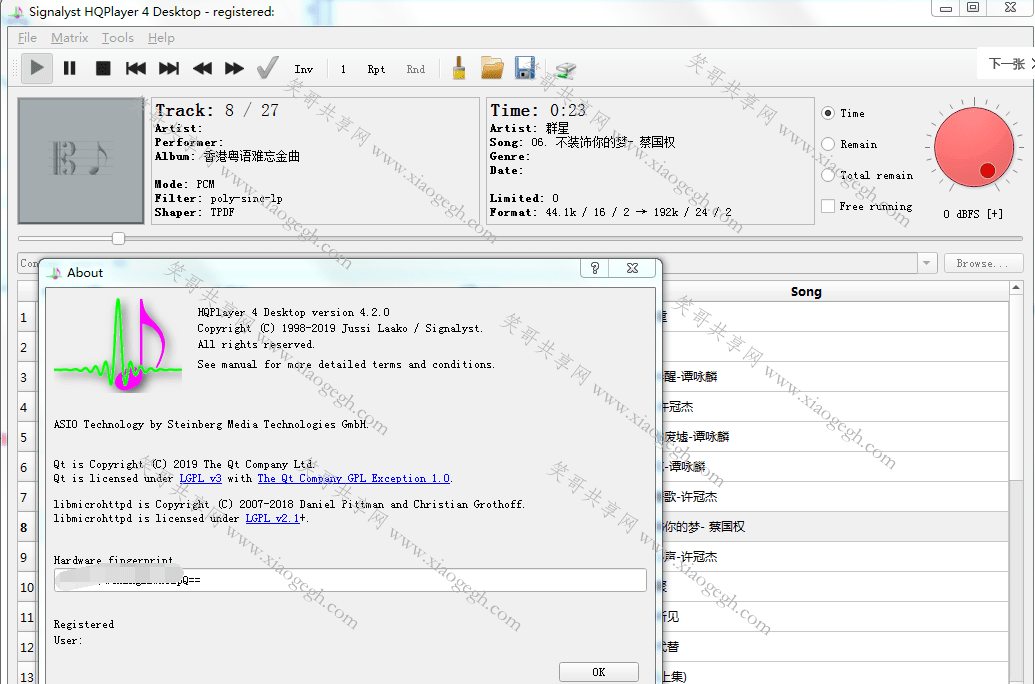
Task: Rewind the current song
Action: click(202, 68)
